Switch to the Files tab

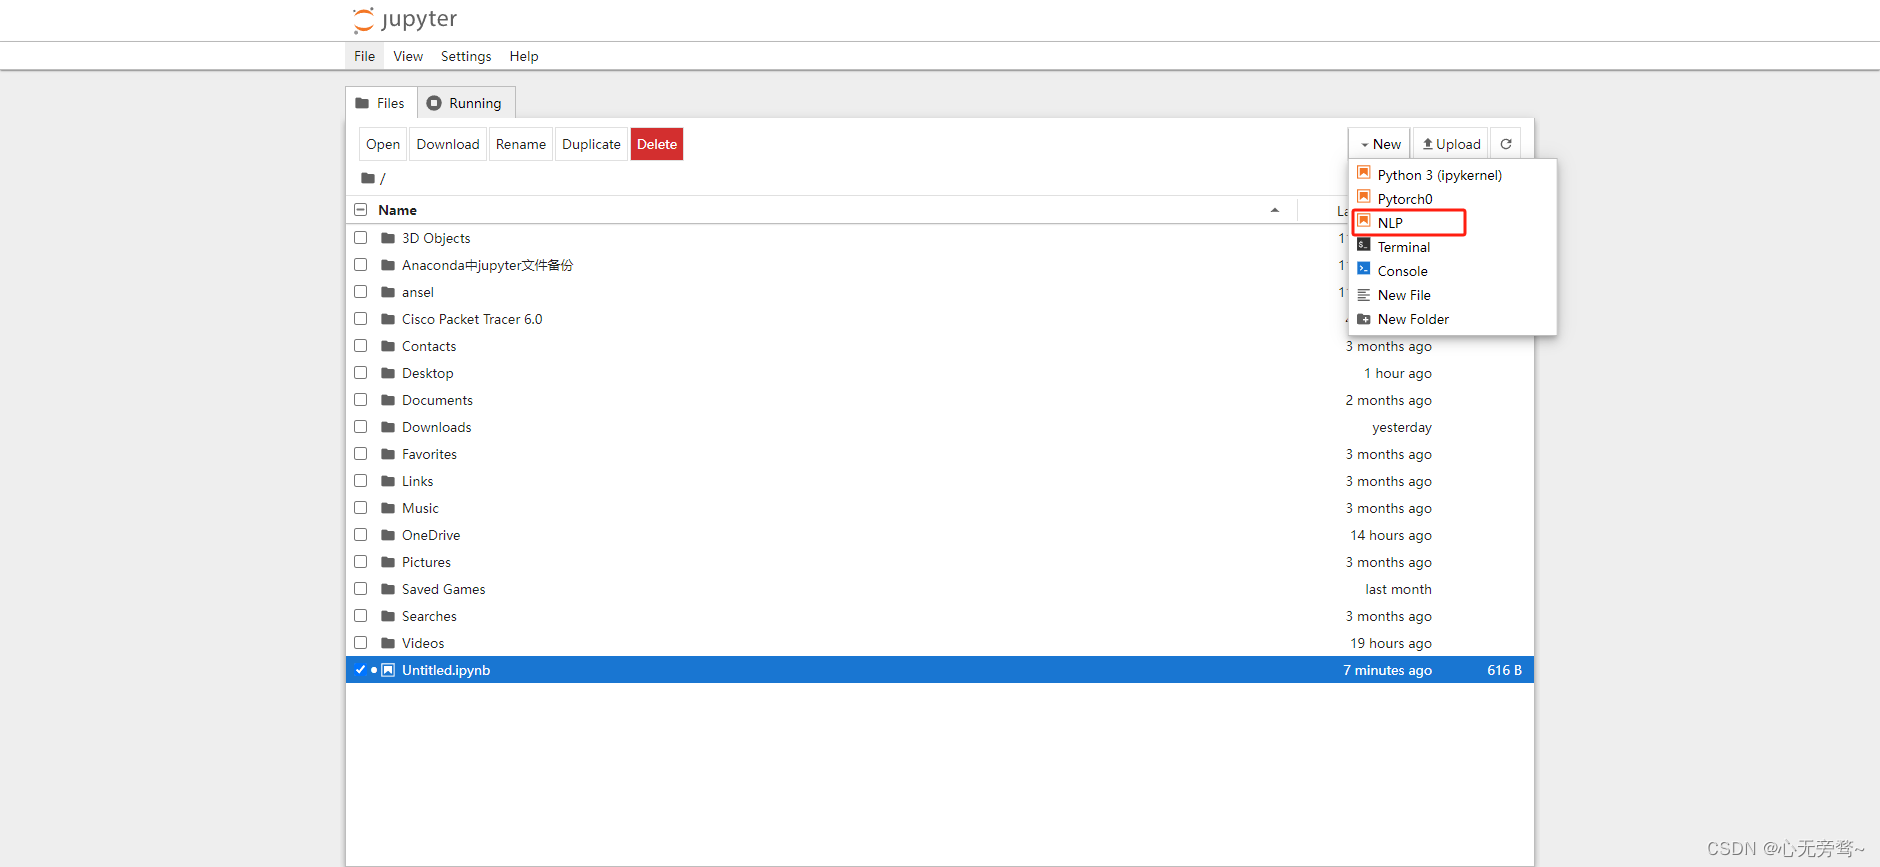coord(381,103)
